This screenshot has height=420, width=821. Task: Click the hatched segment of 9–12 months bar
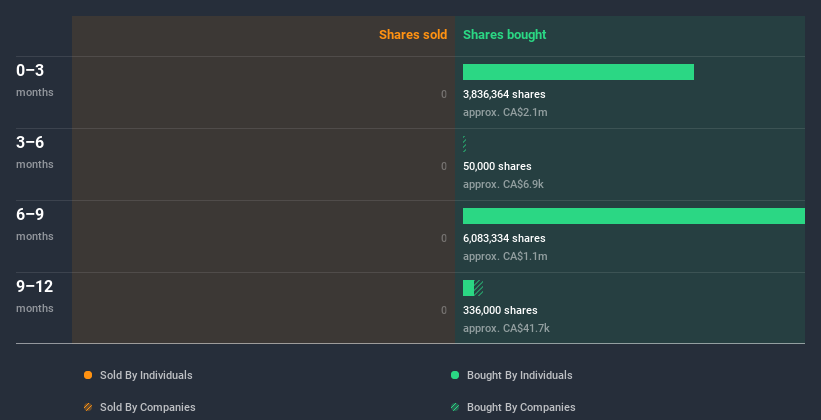coord(479,288)
